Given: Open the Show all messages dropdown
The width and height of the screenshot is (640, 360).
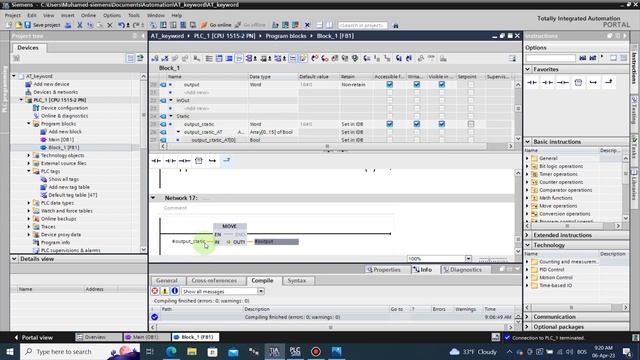Looking at the screenshot, I should point(261,291).
